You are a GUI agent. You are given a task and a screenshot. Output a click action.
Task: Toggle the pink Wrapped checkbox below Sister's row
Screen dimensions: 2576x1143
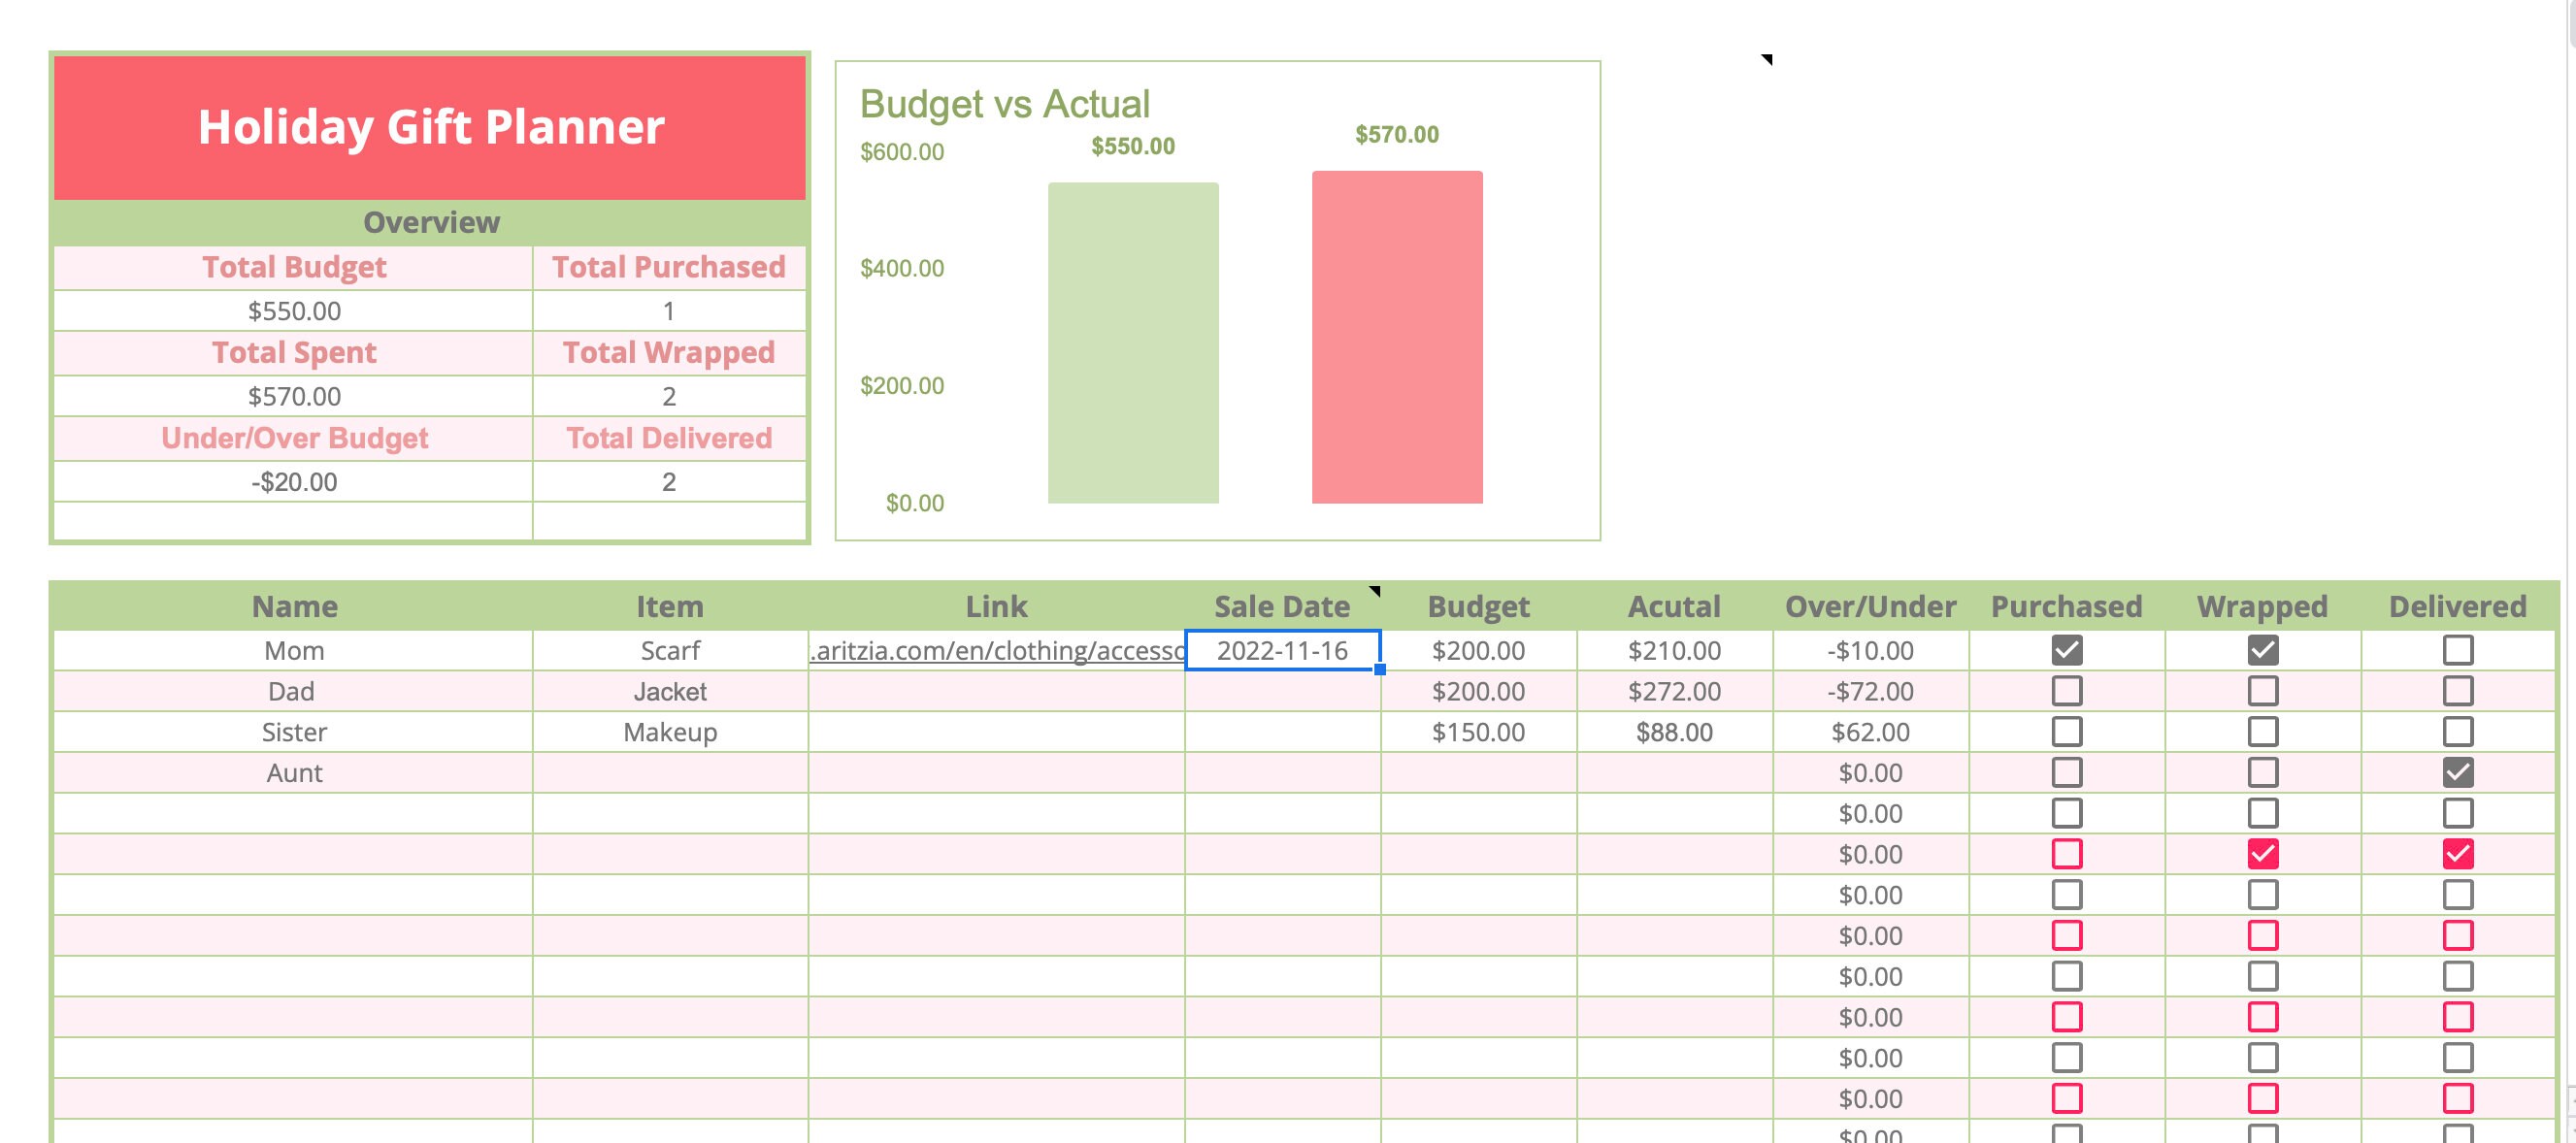tap(2266, 855)
